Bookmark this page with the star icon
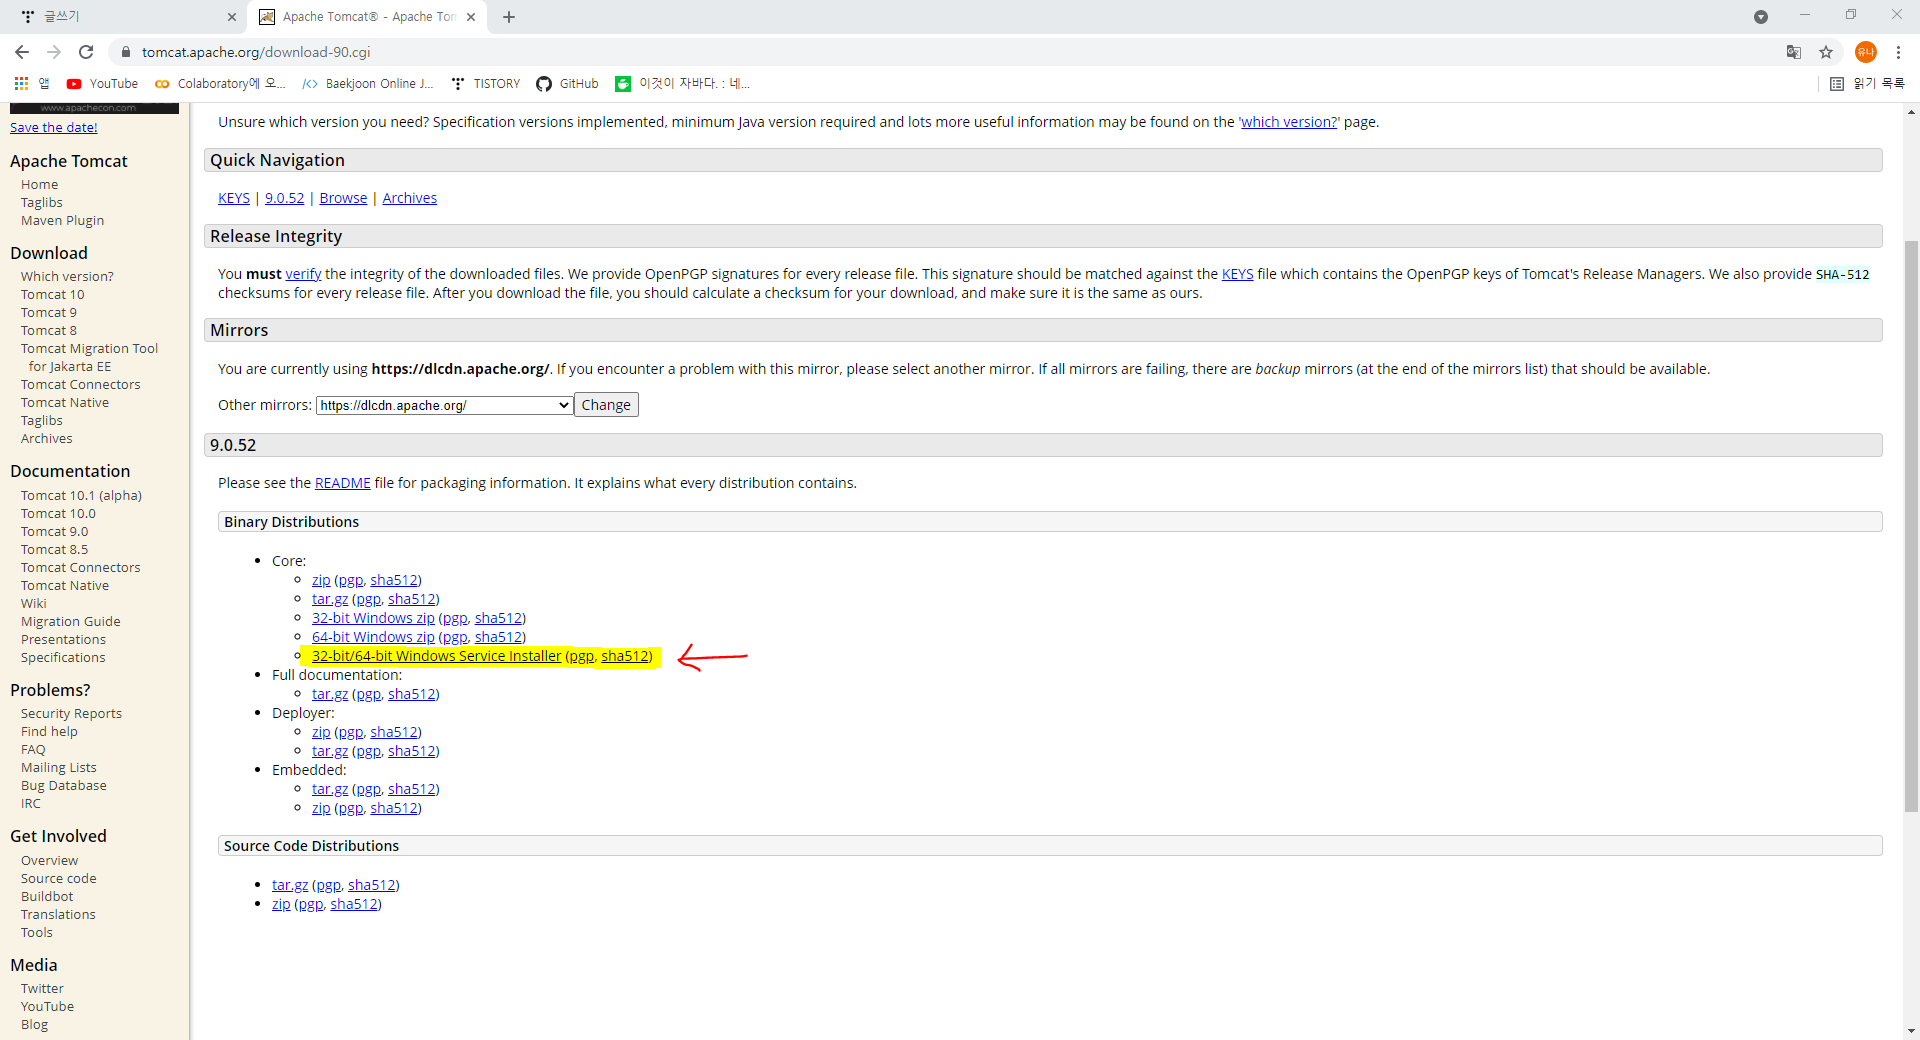The image size is (1920, 1040). tap(1826, 52)
